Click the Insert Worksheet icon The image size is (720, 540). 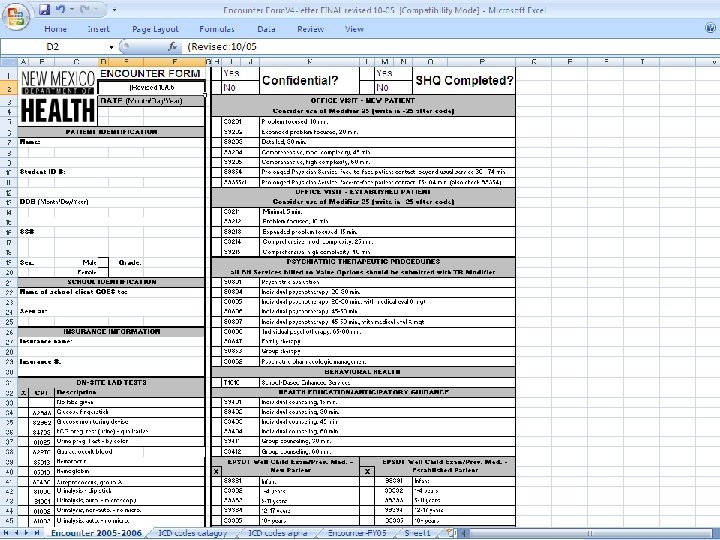(x=450, y=533)
